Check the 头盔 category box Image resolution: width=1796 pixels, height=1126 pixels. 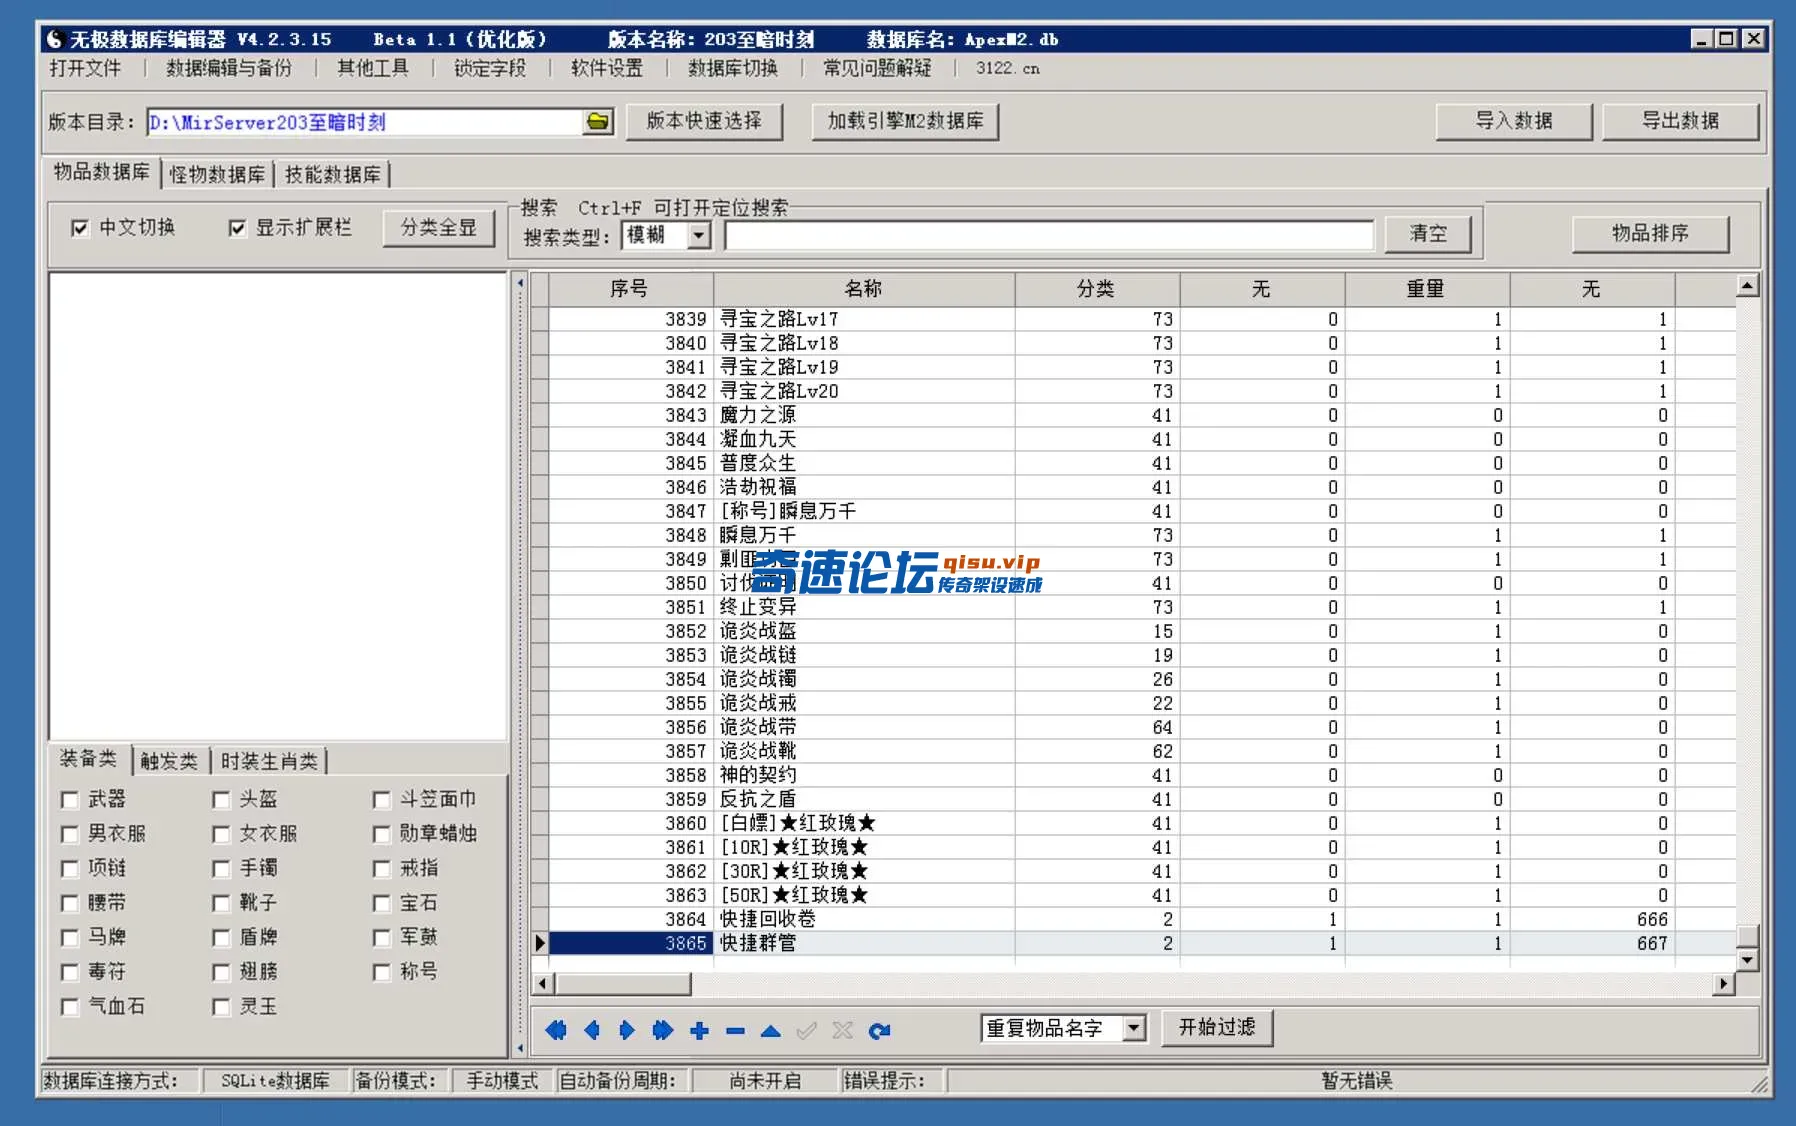click(221, 799)
